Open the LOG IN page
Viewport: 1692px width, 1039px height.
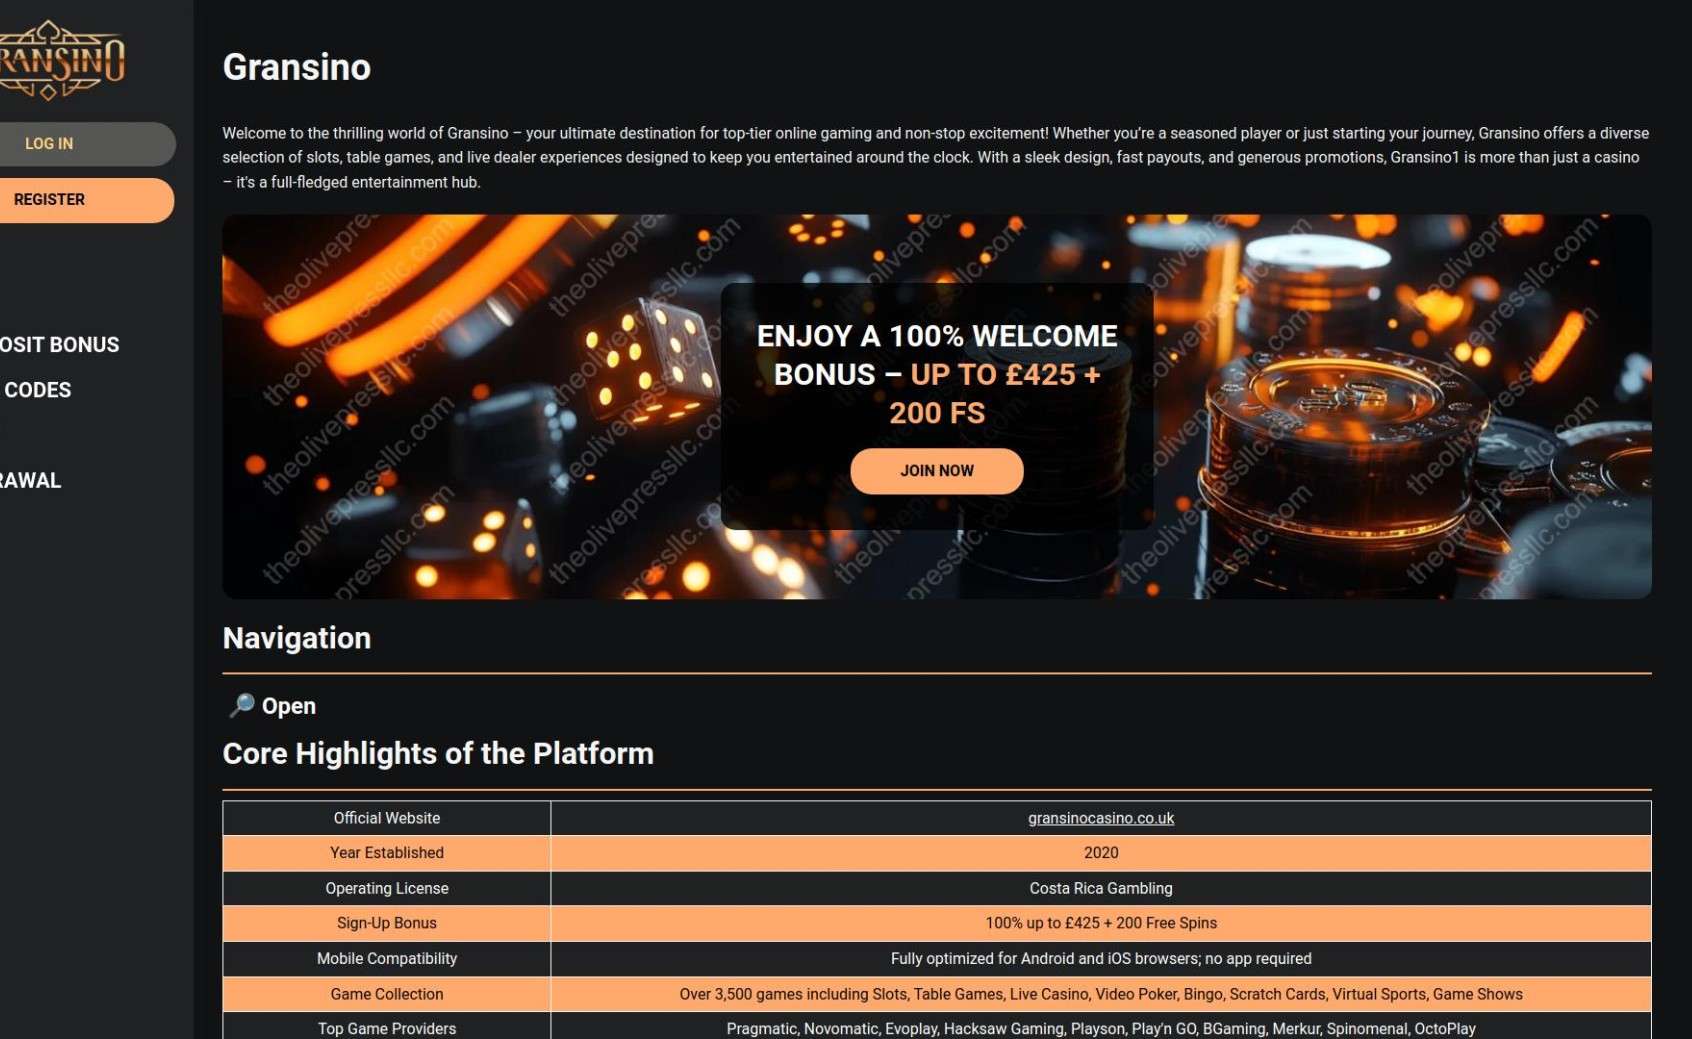point(87,144)
